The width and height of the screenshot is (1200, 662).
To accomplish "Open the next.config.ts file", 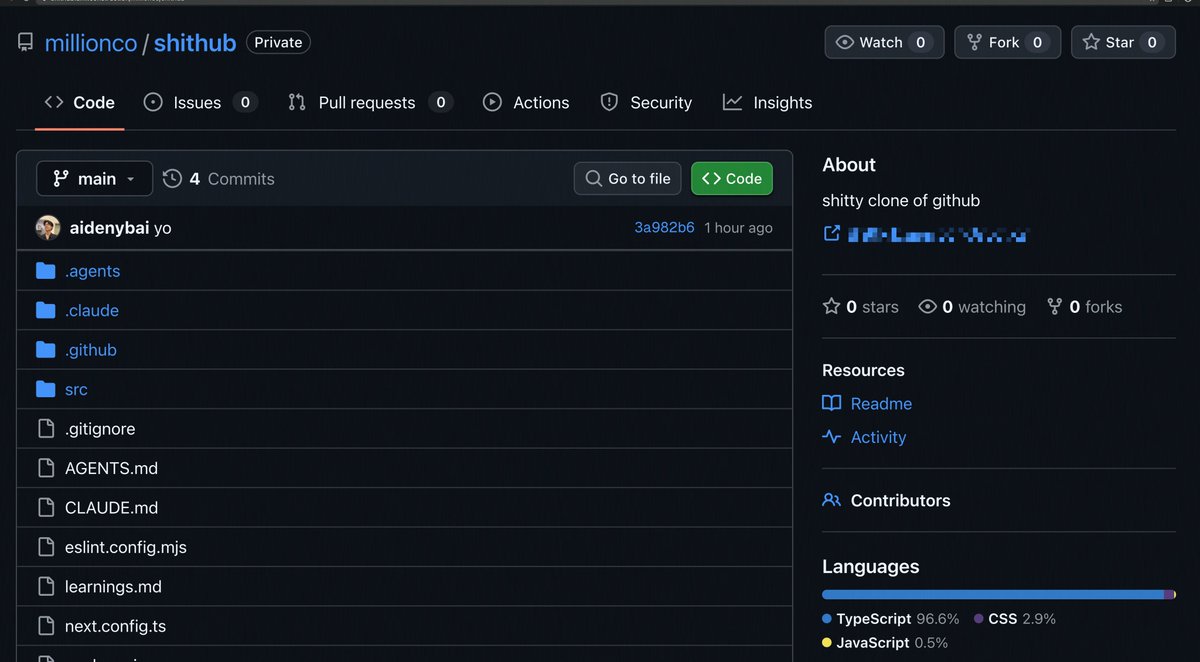I will click(115, 627).
